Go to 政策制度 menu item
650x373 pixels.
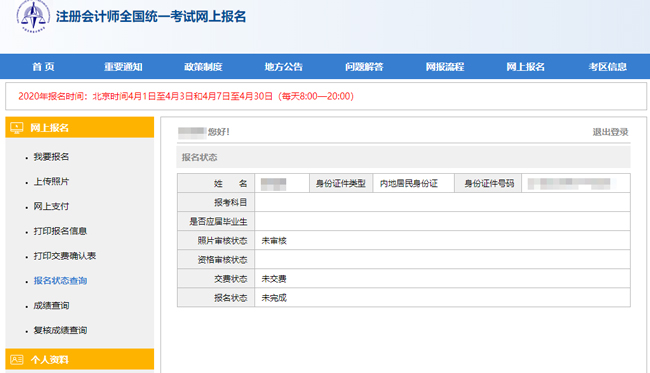point(203,67)
